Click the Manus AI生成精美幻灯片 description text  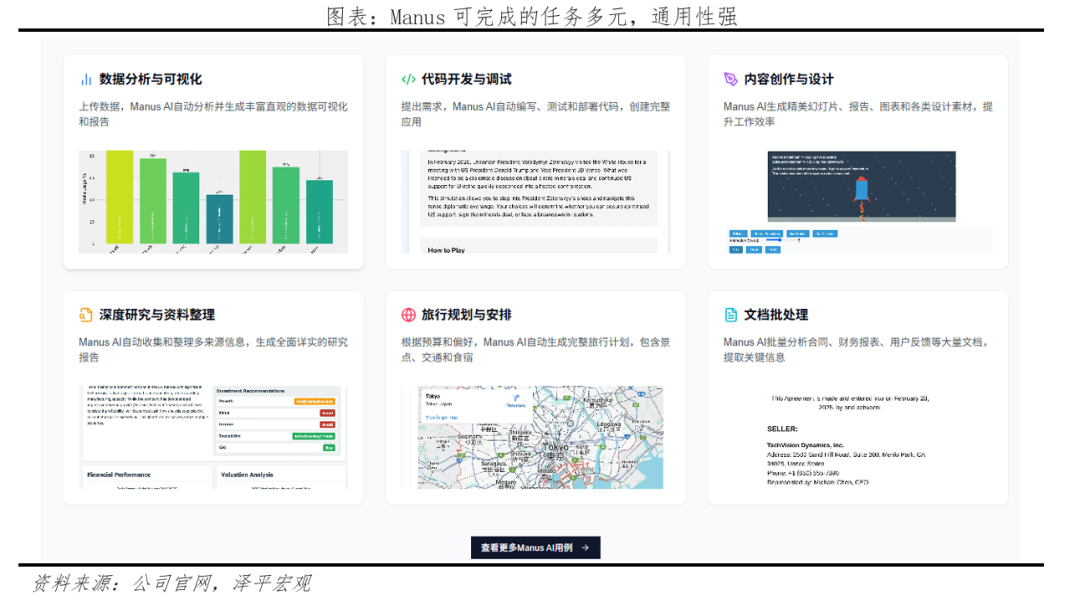click(x=858, y=114)
